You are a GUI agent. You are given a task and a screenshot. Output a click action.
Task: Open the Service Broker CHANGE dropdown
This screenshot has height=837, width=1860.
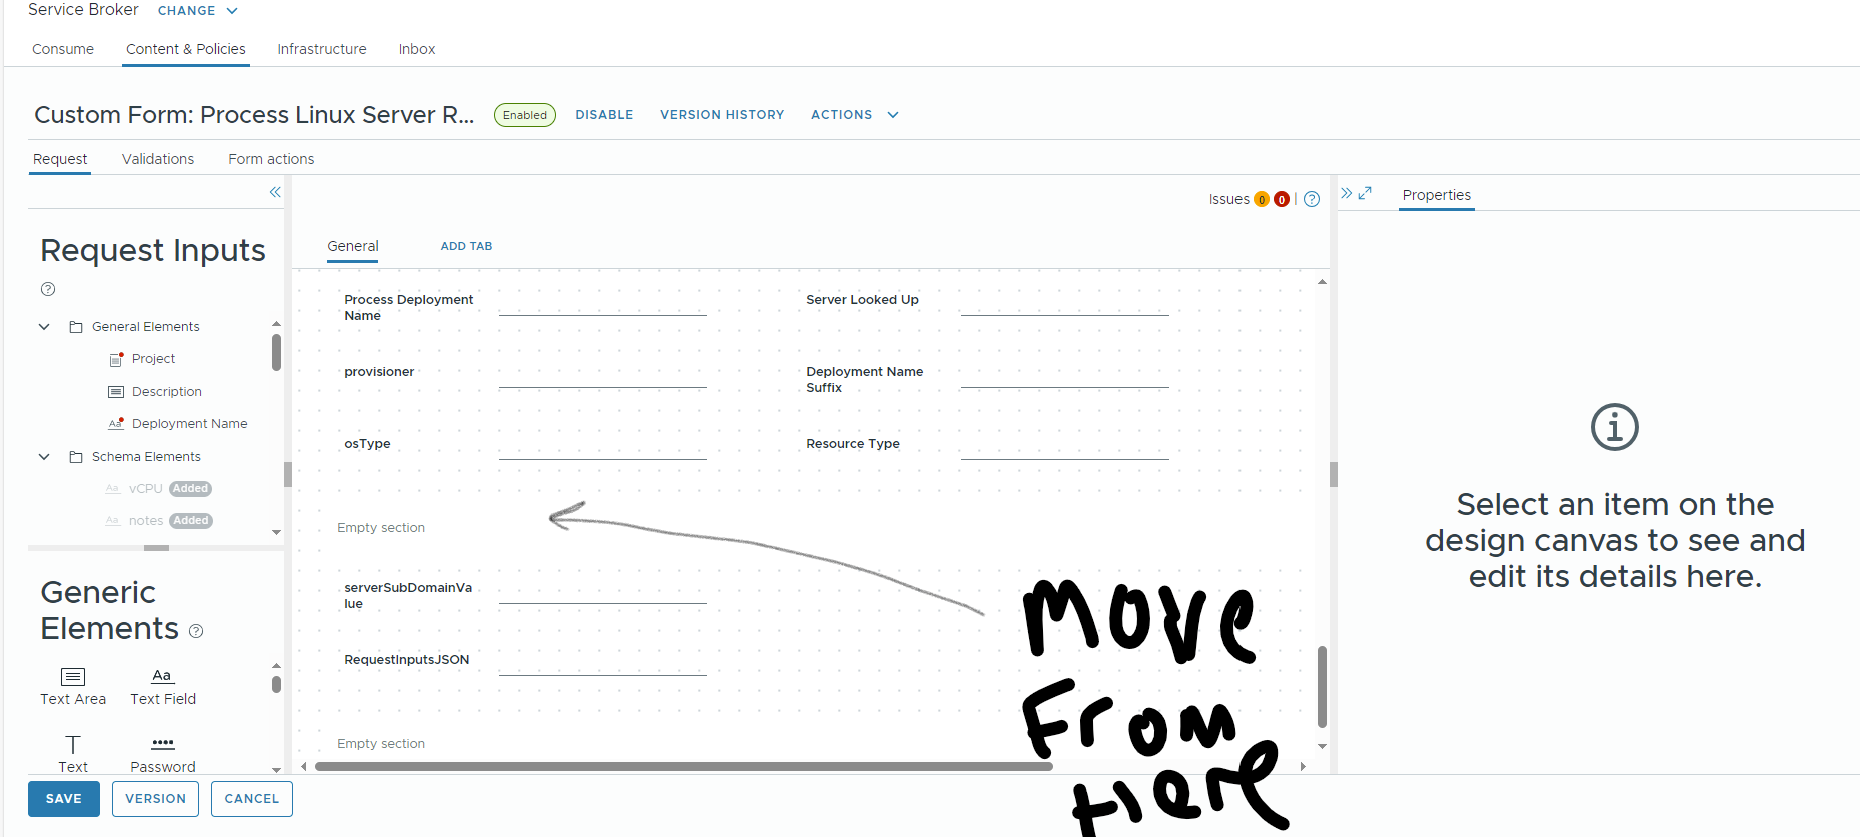(x=198, y=10)
